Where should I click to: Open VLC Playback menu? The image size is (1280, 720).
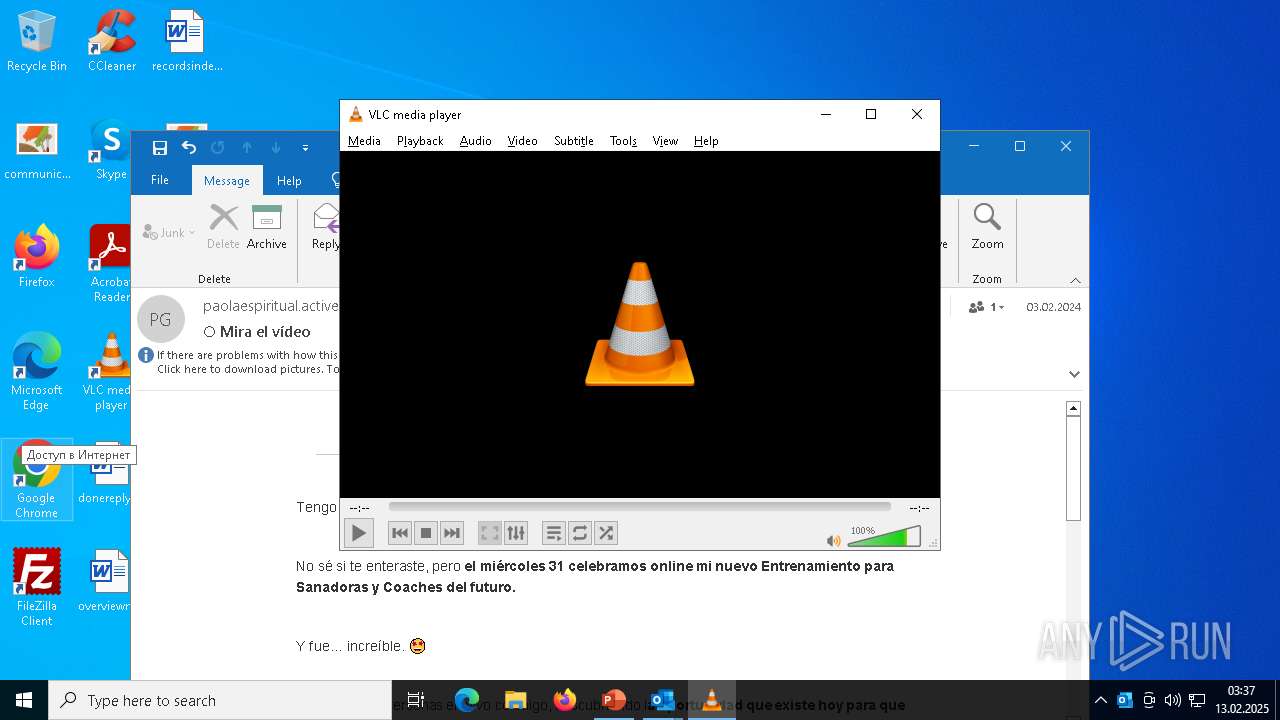click(420, 141)
